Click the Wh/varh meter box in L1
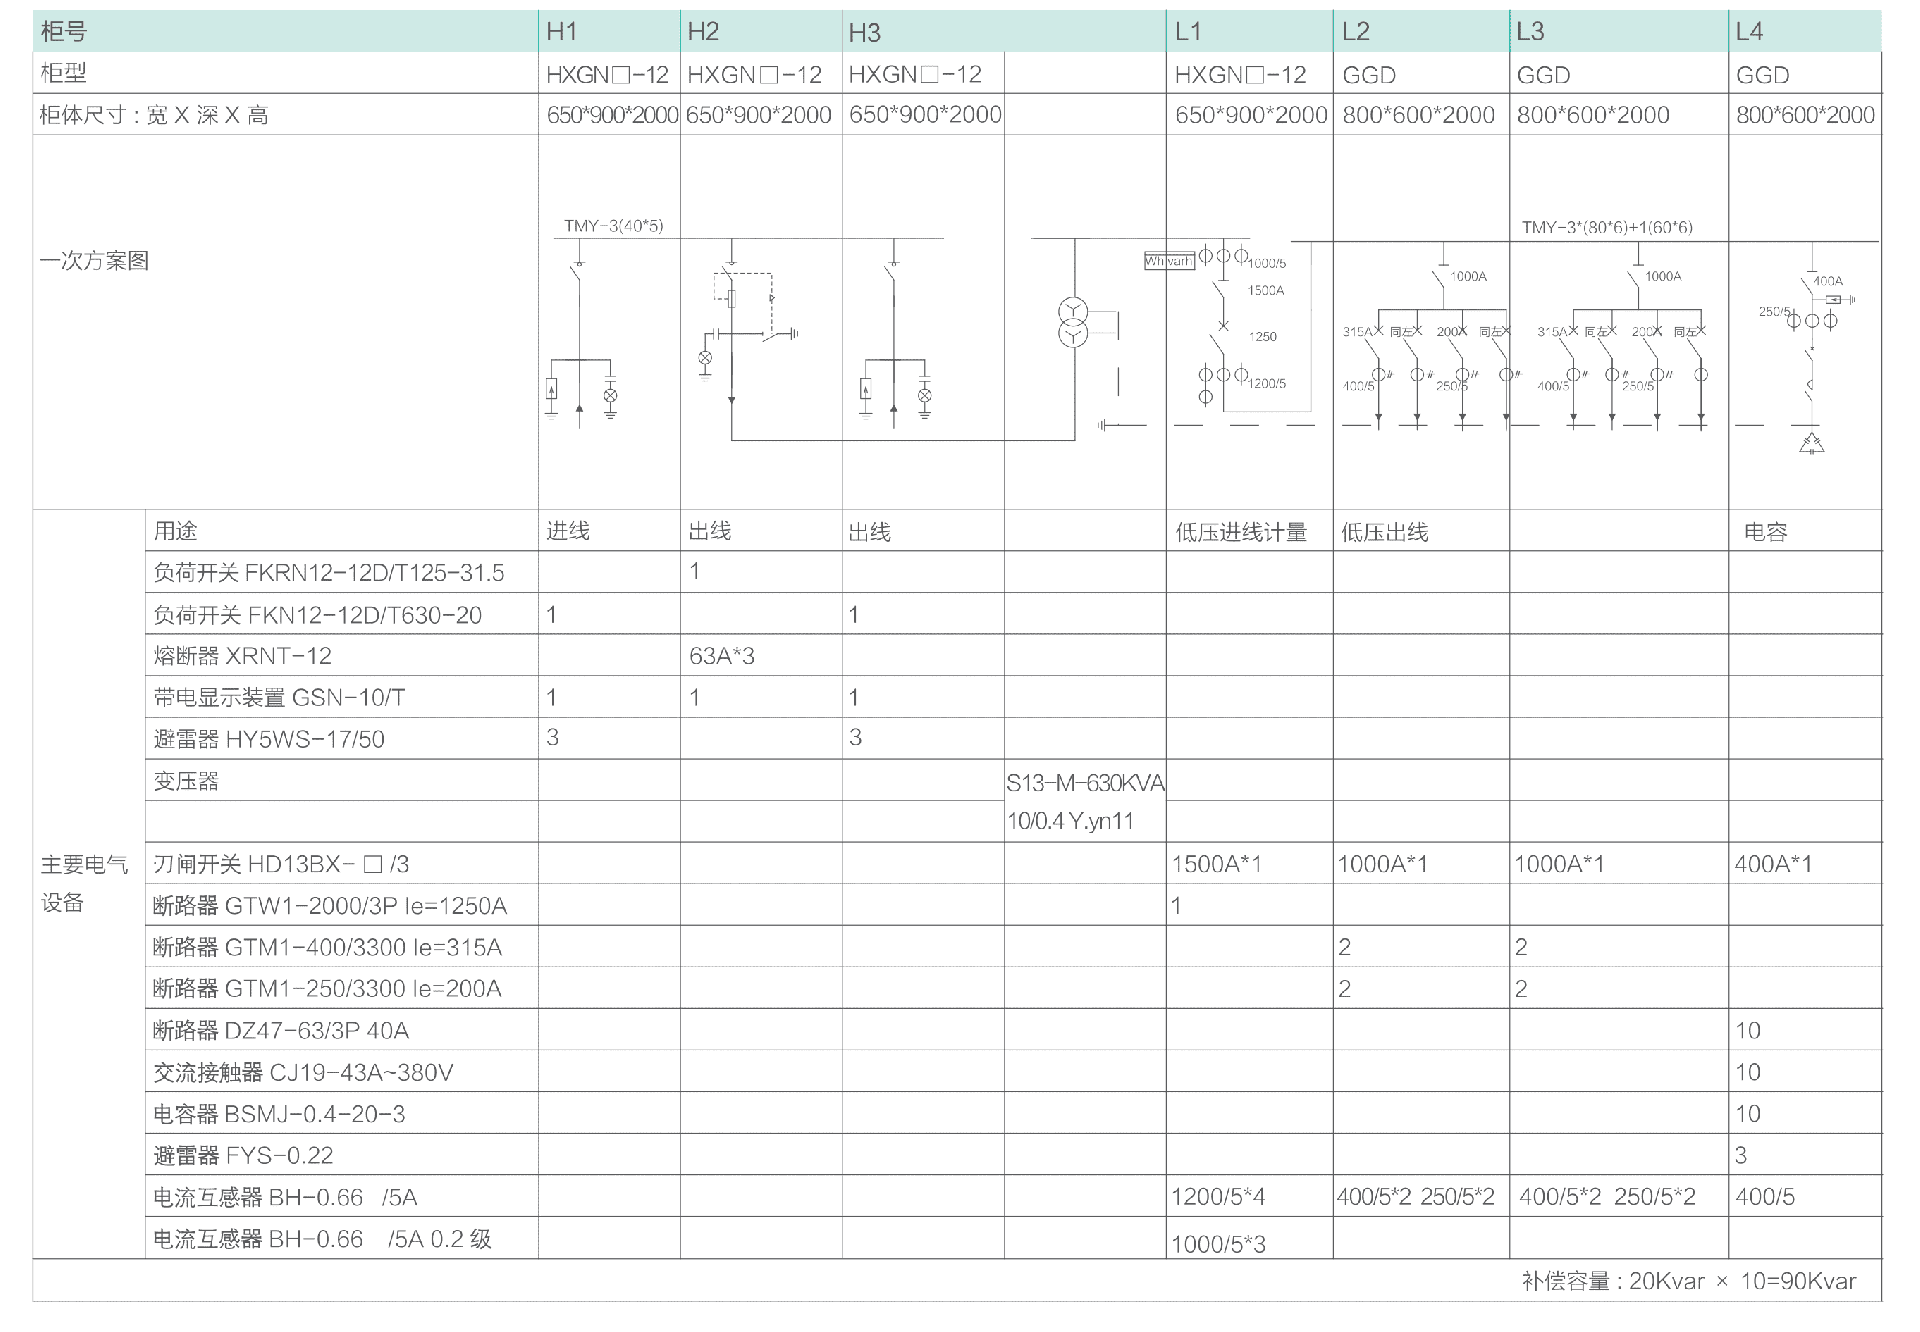 point(1168,261)
